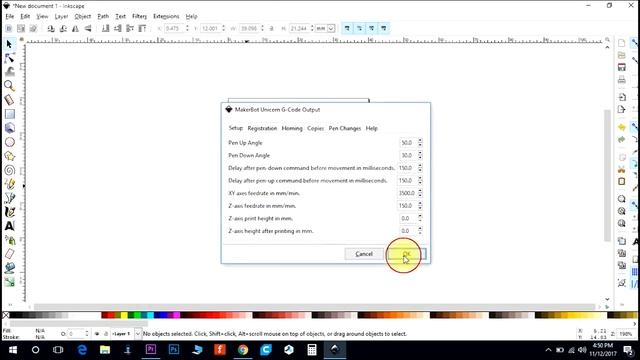Screen dimensions: 640x360
Task: Click the Pen Up Angle value field
Action: 407,143
